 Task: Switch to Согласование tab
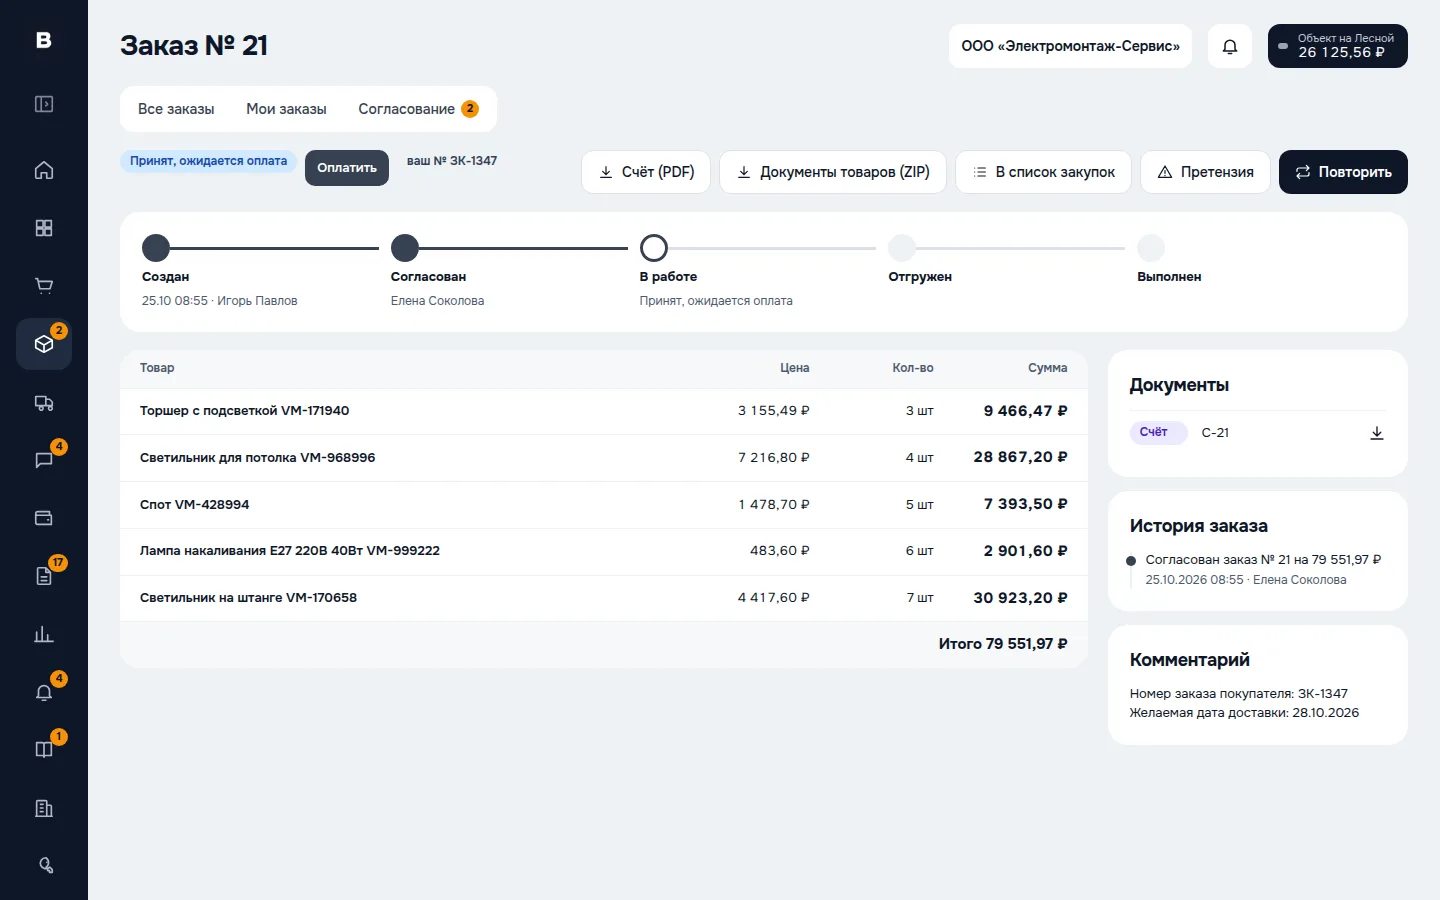(x=418, y=109)
